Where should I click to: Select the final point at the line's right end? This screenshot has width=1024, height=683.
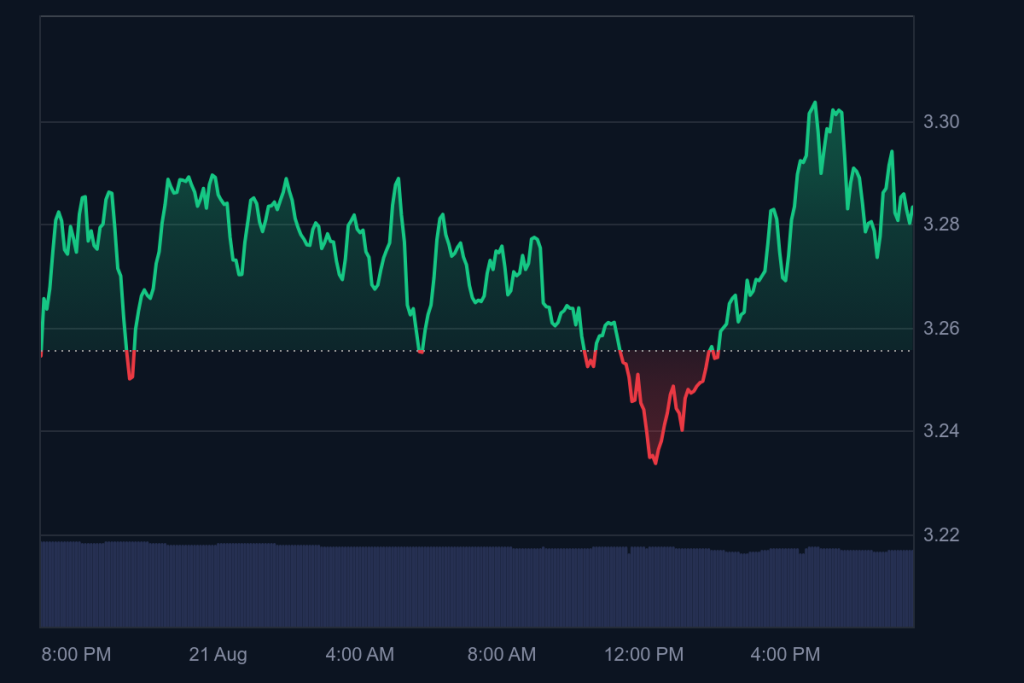[912, 207]
